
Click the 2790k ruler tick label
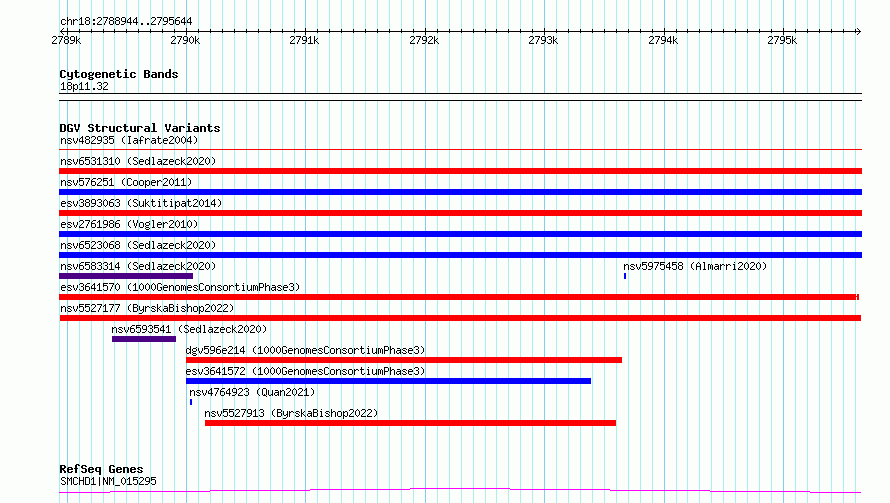tap(185, 40)
